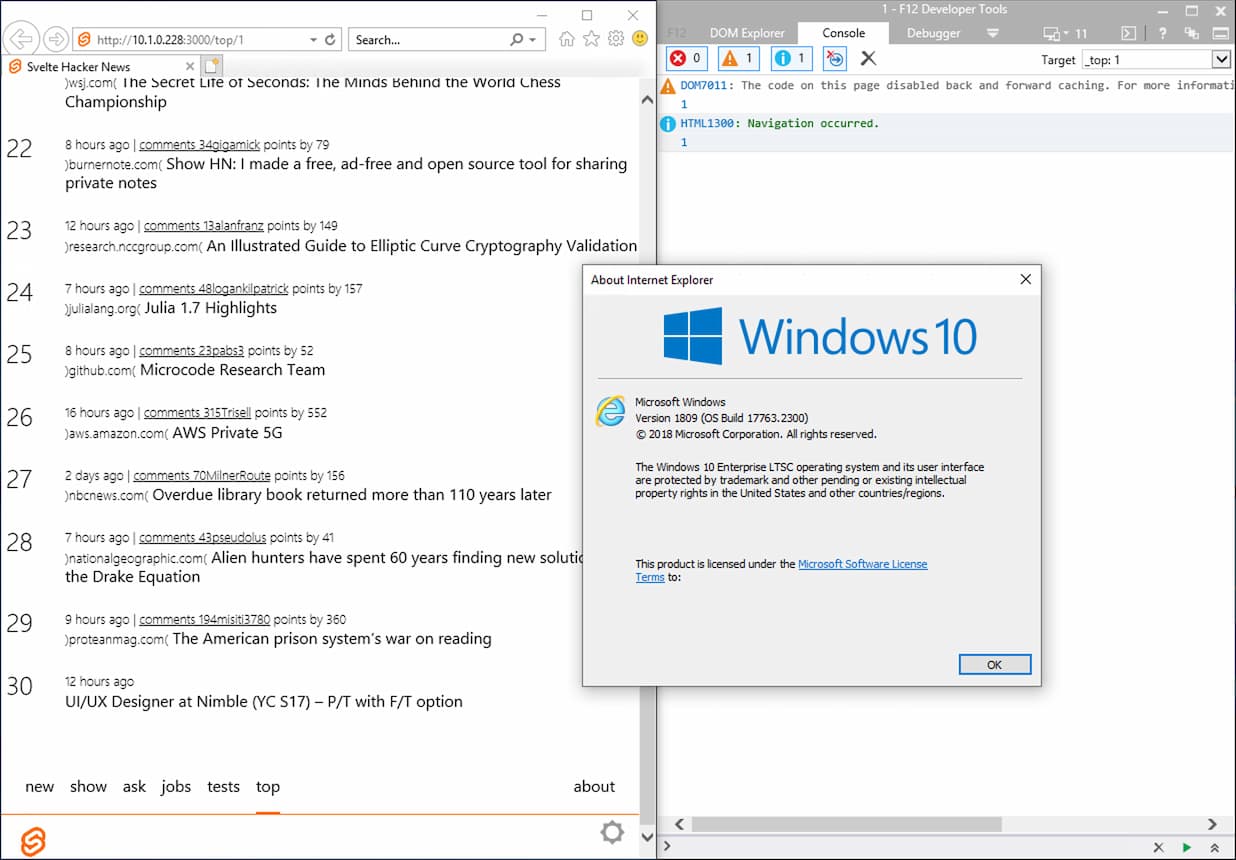This screenshot has height=860, width=1236.
Task: Open comments link for Microcode Research Team
Action: [191, 350]
